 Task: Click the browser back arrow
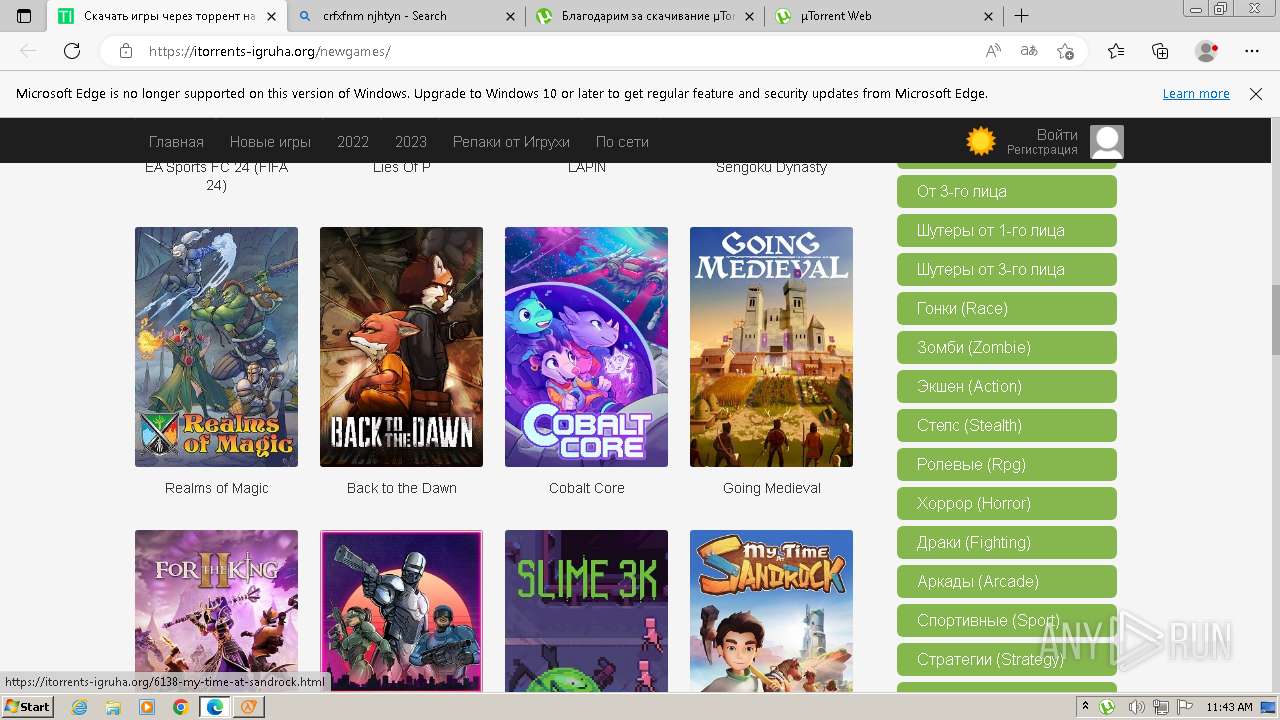click(x=28, y=51)
